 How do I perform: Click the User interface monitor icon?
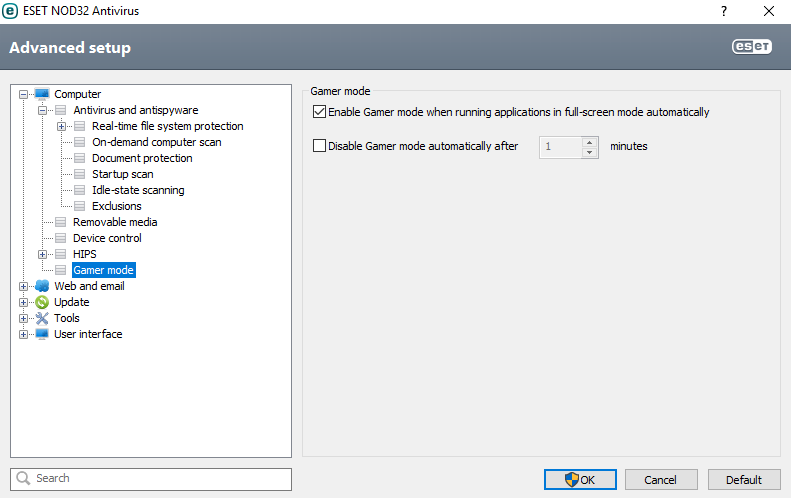[x=42, y=334]
